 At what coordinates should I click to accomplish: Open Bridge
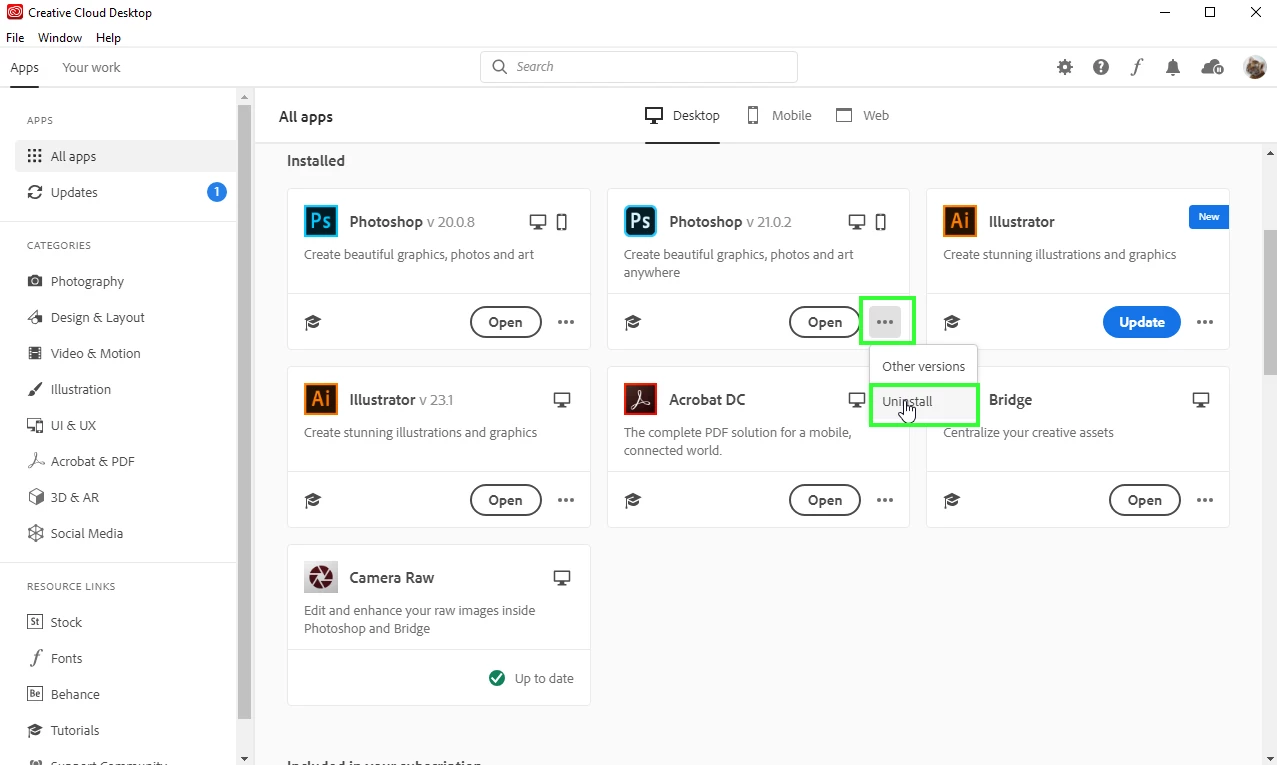click(x=1145, y=500)
